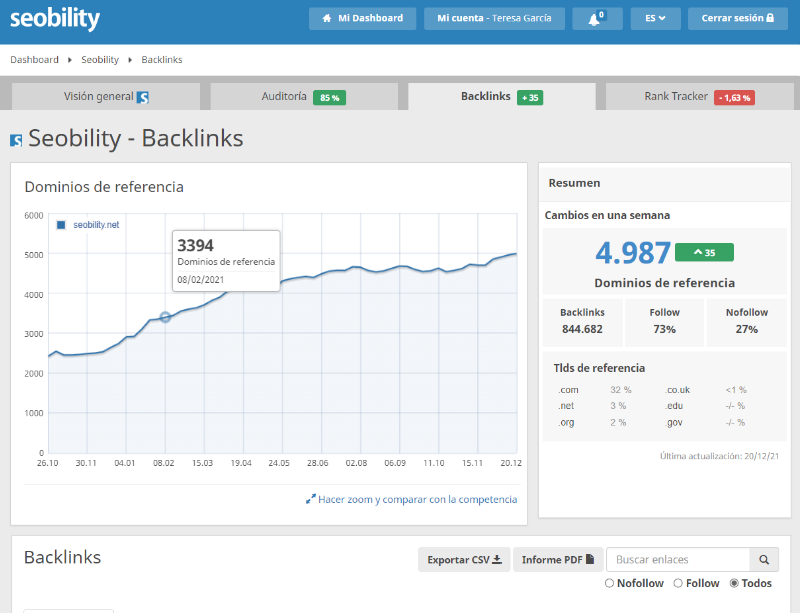Viewport: 800px width, 613px height.
Task: Download the Informe PDF report
Action: click(x=558, y=559)
